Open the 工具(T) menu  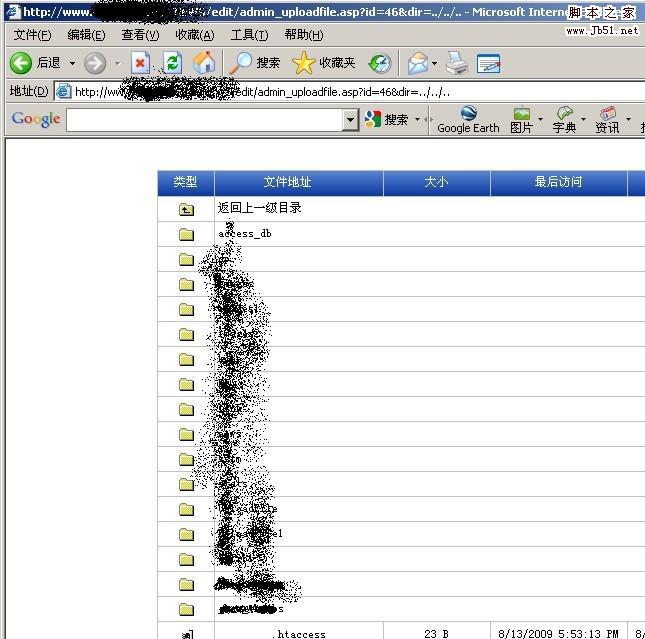coord(249,35)
